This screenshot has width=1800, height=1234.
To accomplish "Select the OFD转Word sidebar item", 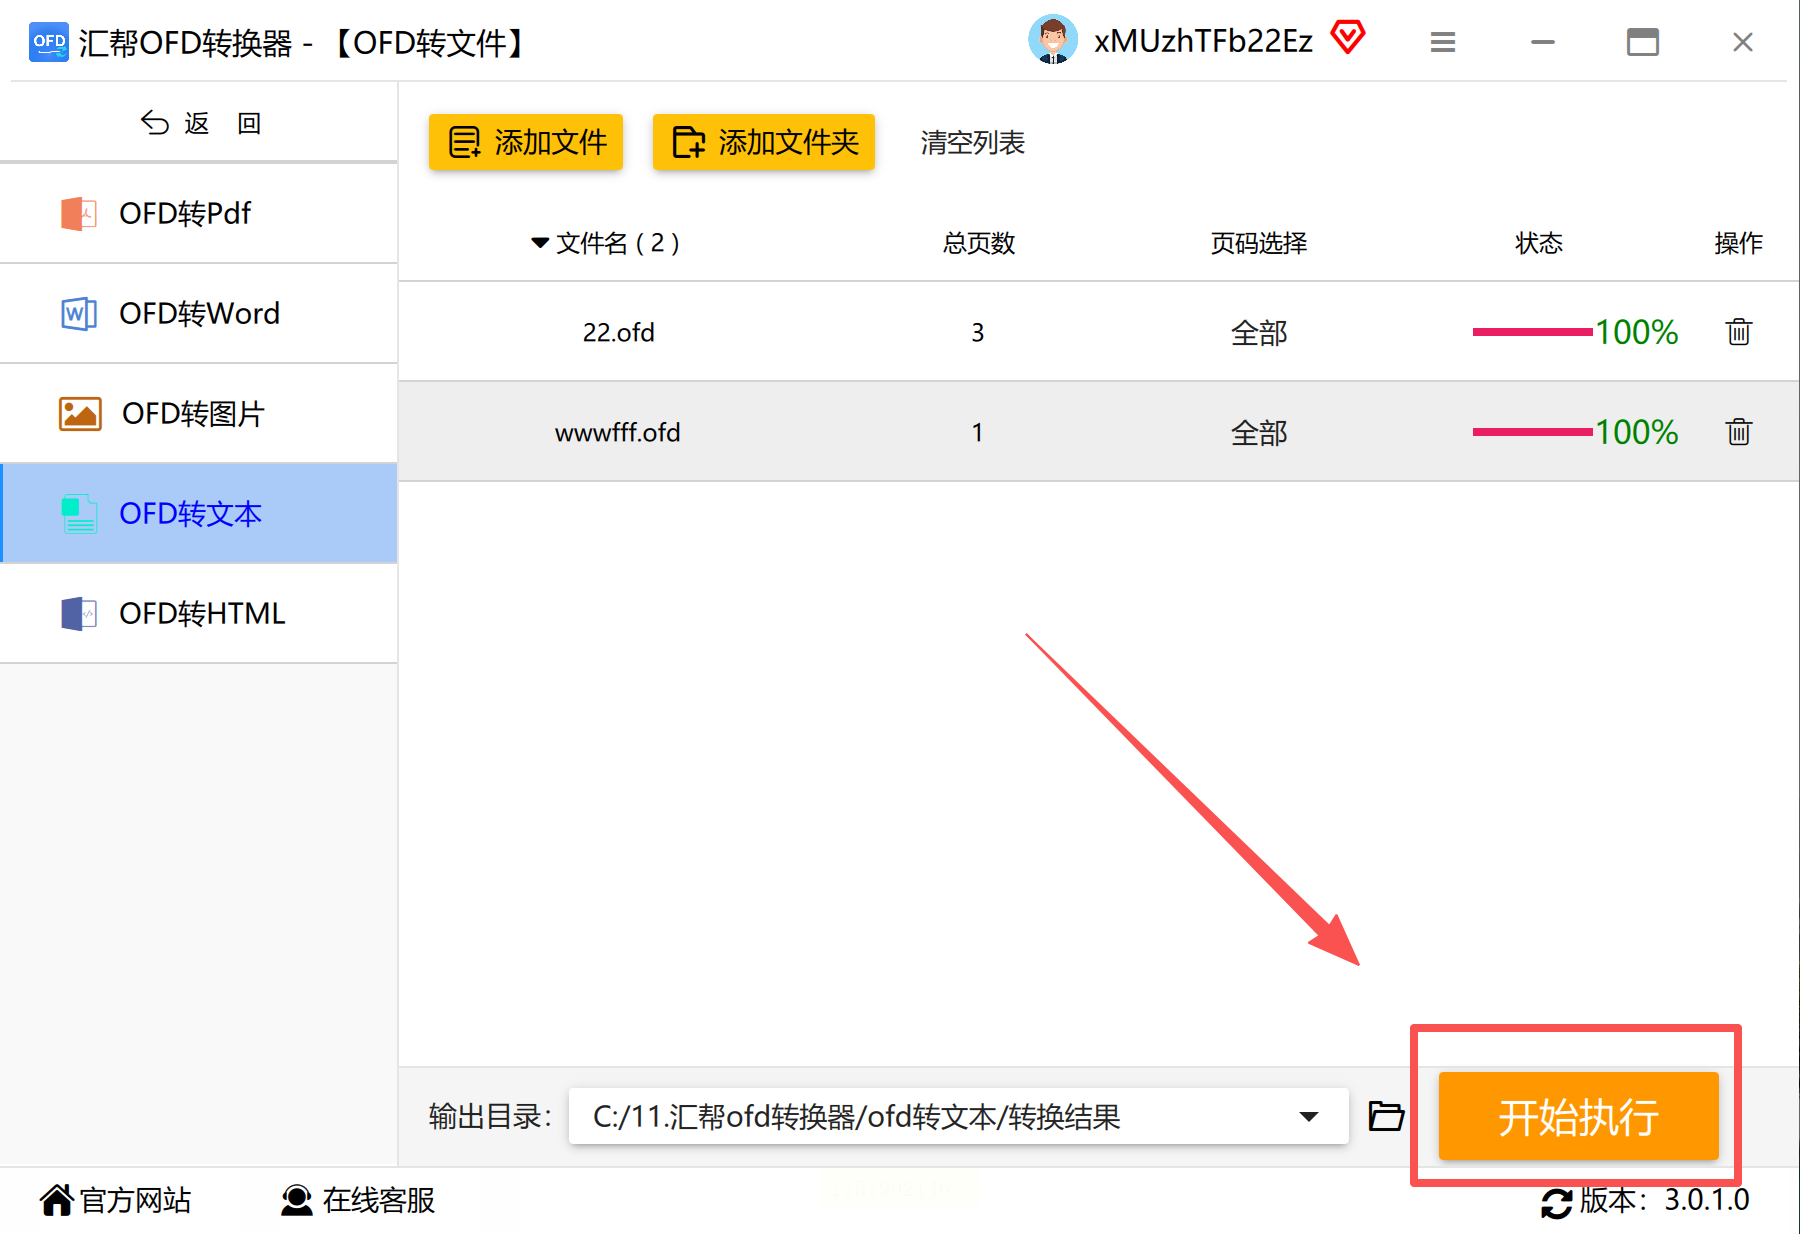I will point(199,313).
